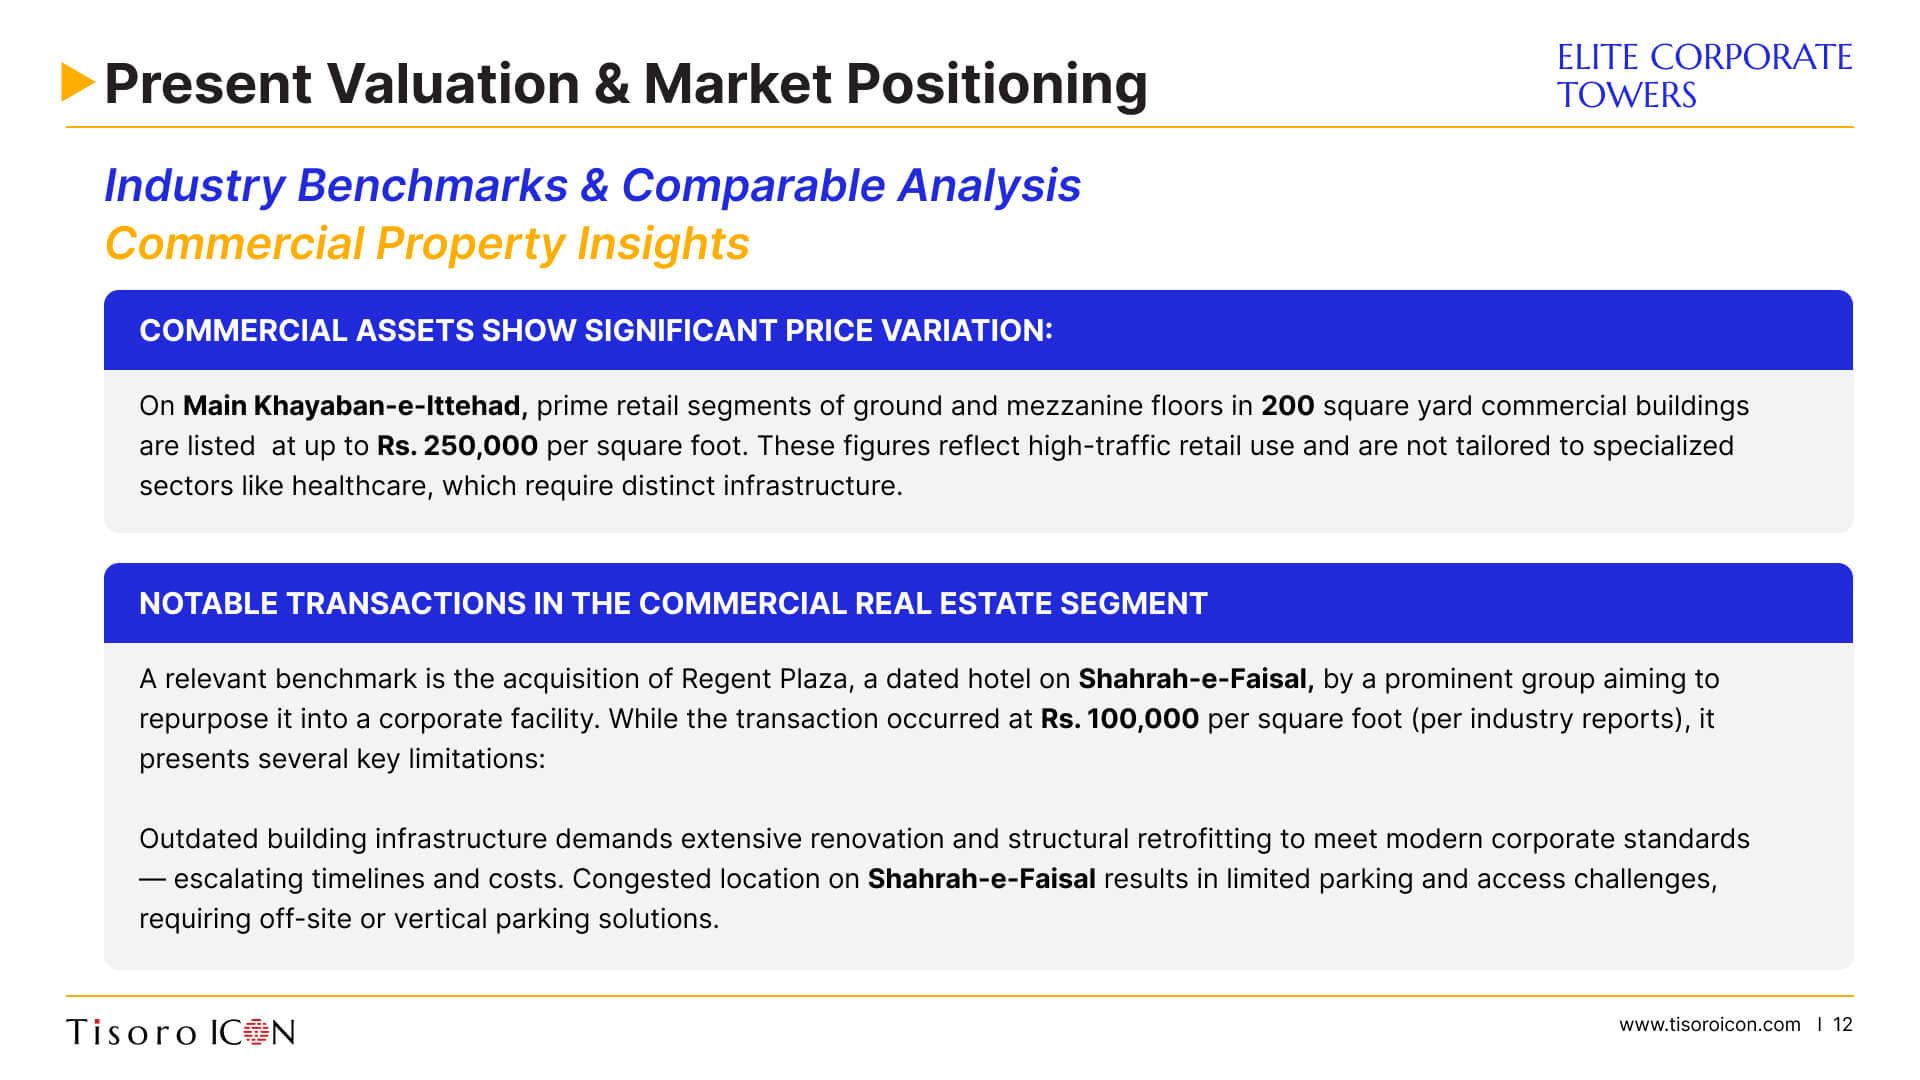Click the bold 200 square yard number
Image resolution: width=1920 pixels, height=1080 pixels.
[1287, 405]
